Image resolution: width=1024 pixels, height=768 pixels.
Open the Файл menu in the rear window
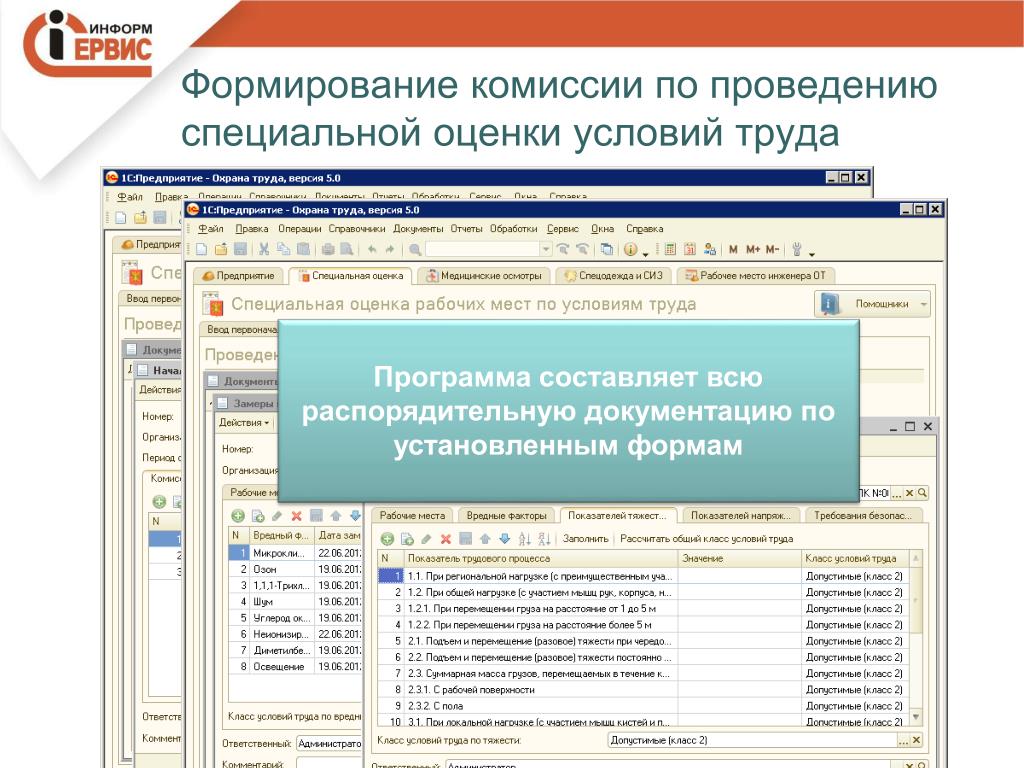[x=129, y=197]
